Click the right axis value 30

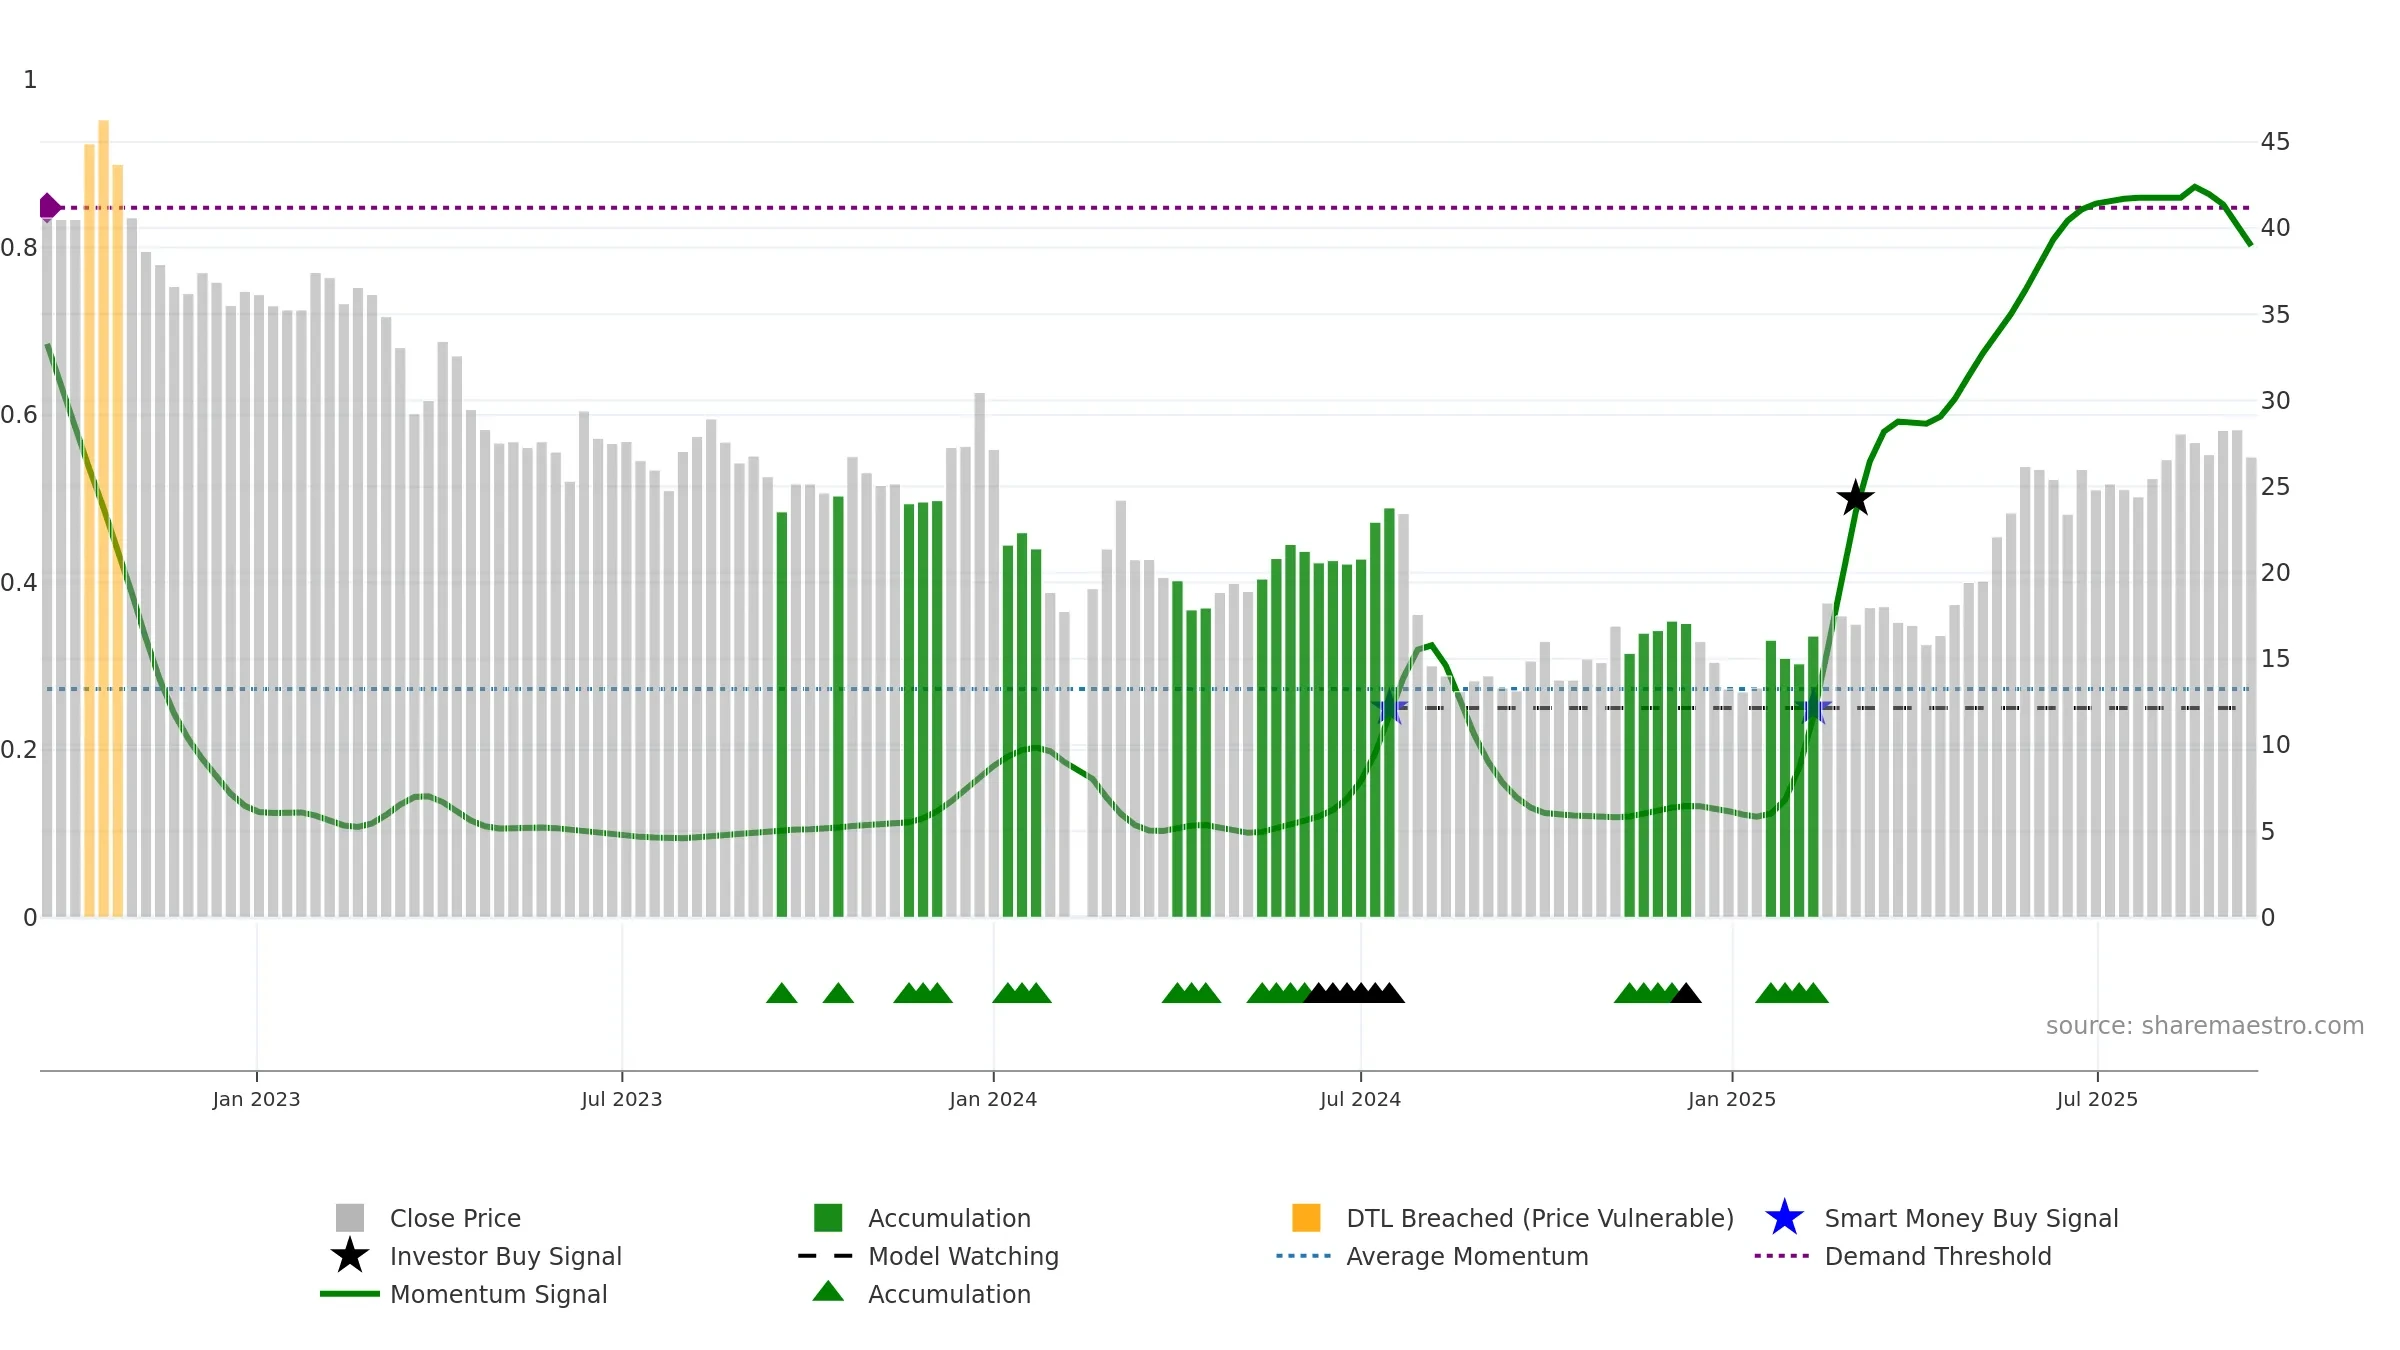point(2275,401)
